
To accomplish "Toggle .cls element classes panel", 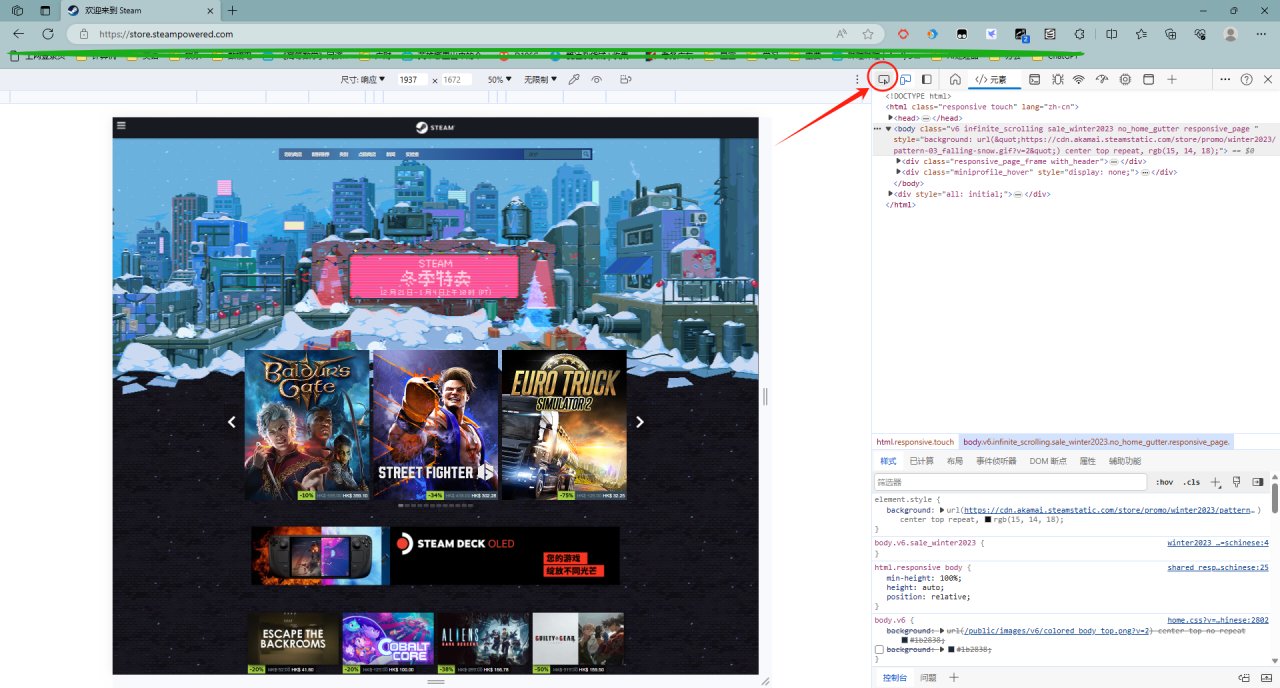I will click(x=1191, y=482).
